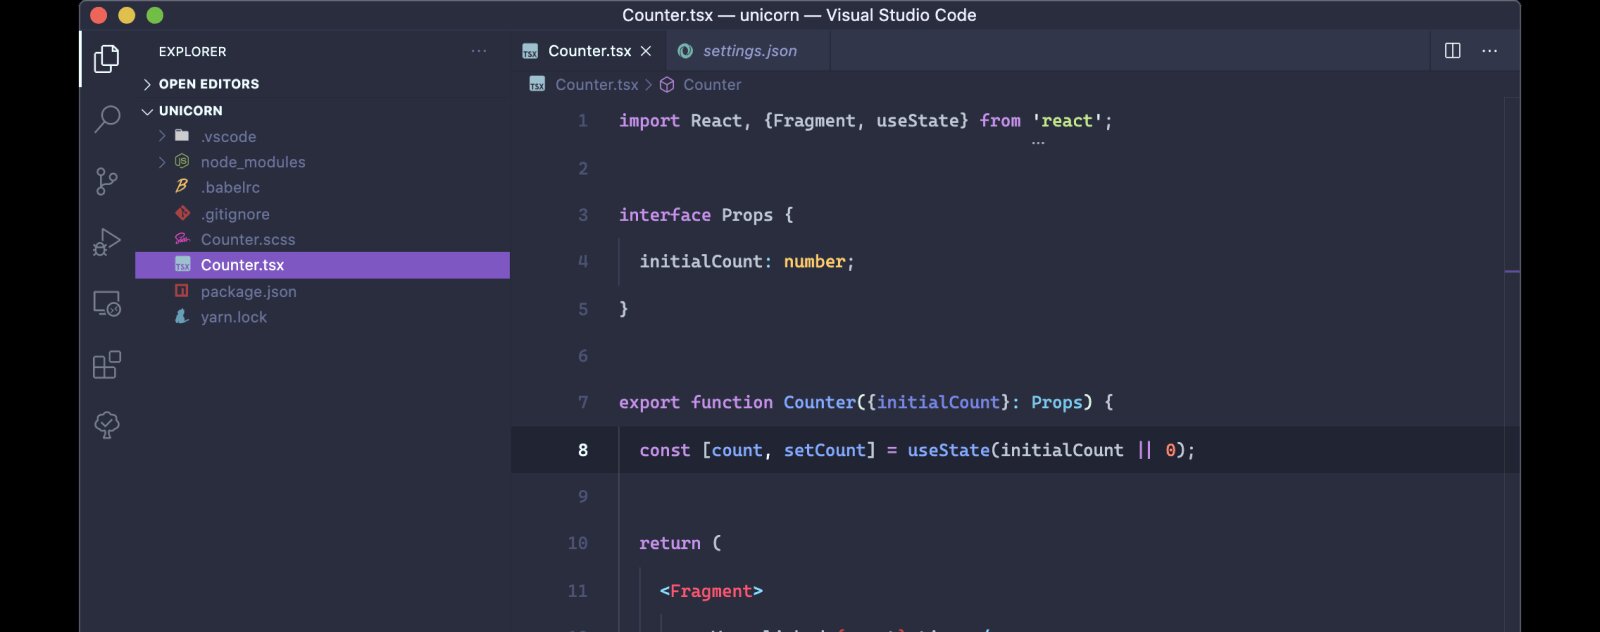1600x632 pixels.
Task: Open the Explorer view in the activity bar
Action: click(106, 59)
